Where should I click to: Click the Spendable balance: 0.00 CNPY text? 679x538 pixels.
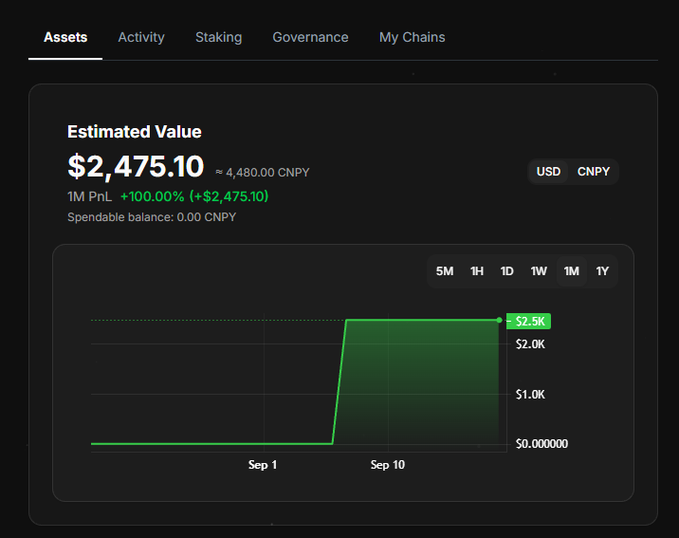coord(152,217)
